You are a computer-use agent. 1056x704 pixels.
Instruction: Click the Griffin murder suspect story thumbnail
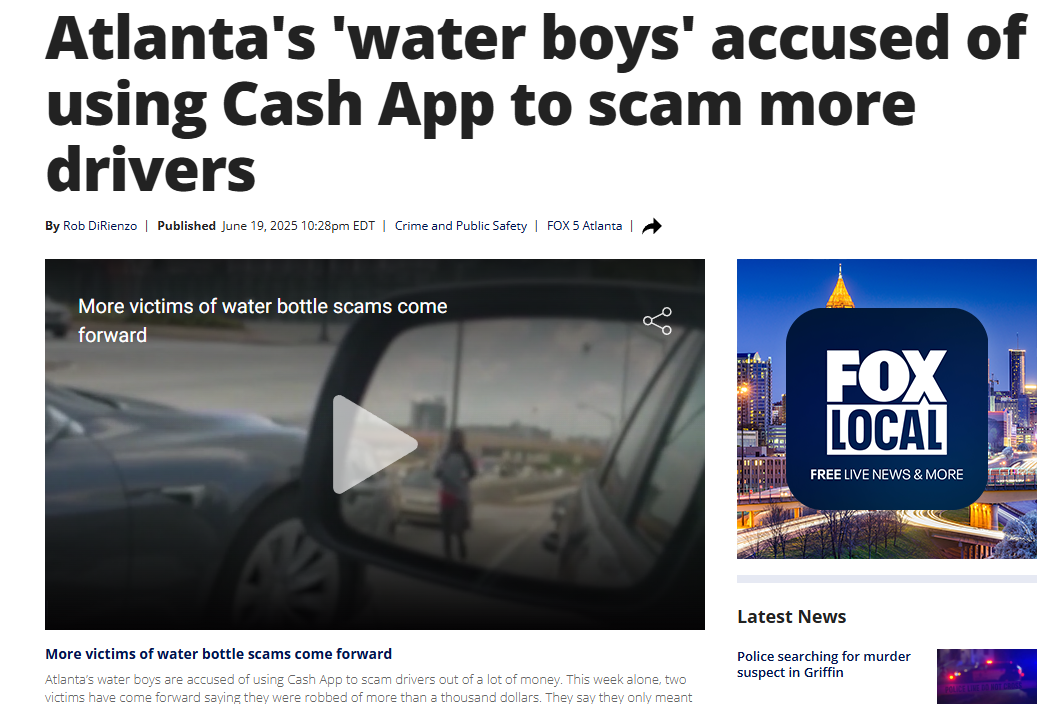pos(987,676)
